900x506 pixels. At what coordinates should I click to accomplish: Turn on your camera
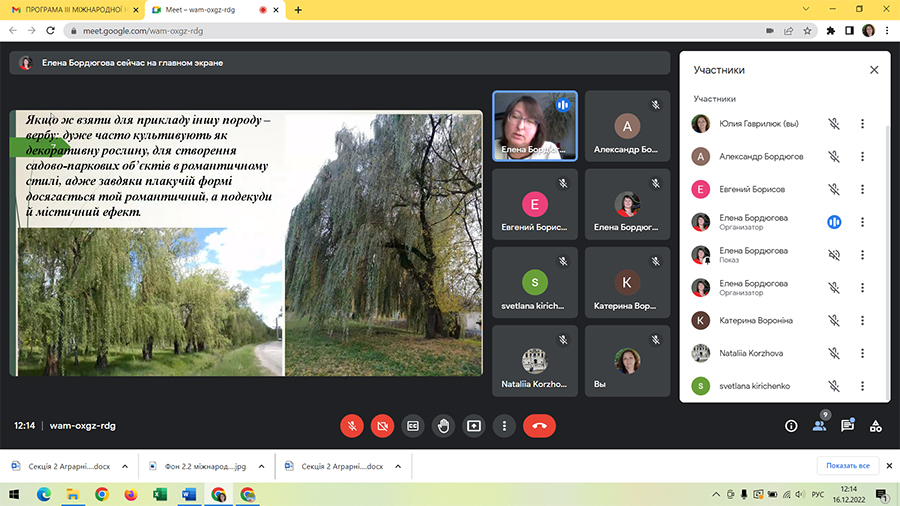(382, 425)
